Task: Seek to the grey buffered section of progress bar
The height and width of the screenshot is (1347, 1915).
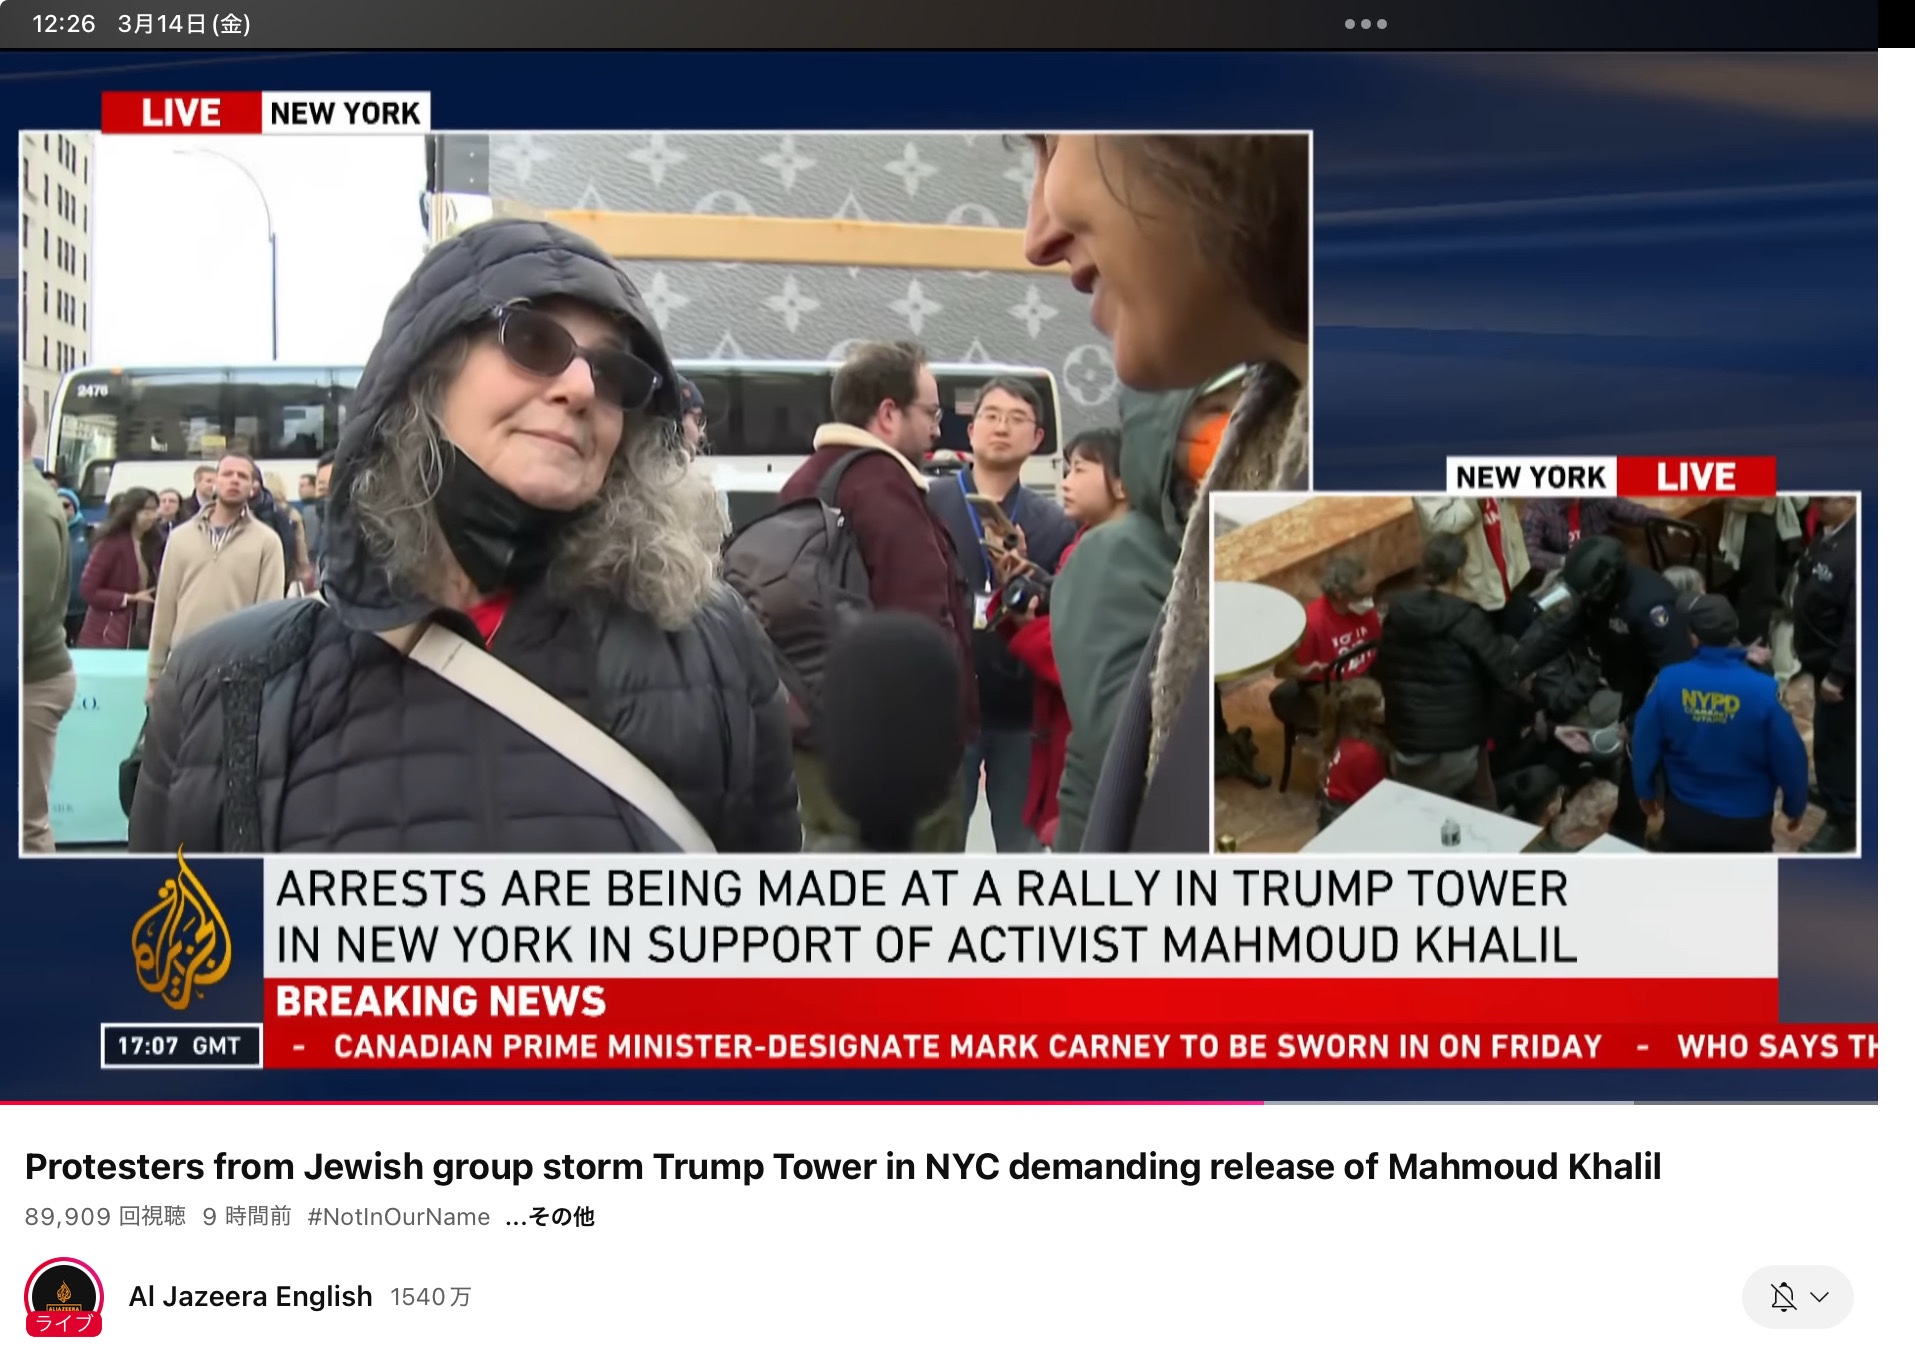Action: pyautogui.click(x=1449, y=1102)
